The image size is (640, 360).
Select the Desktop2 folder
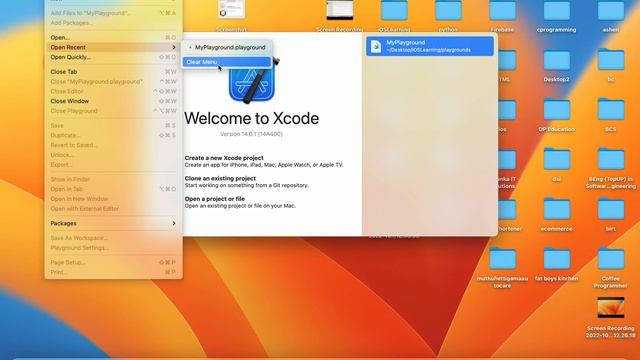pyautogui.click(x=556, y=60)
